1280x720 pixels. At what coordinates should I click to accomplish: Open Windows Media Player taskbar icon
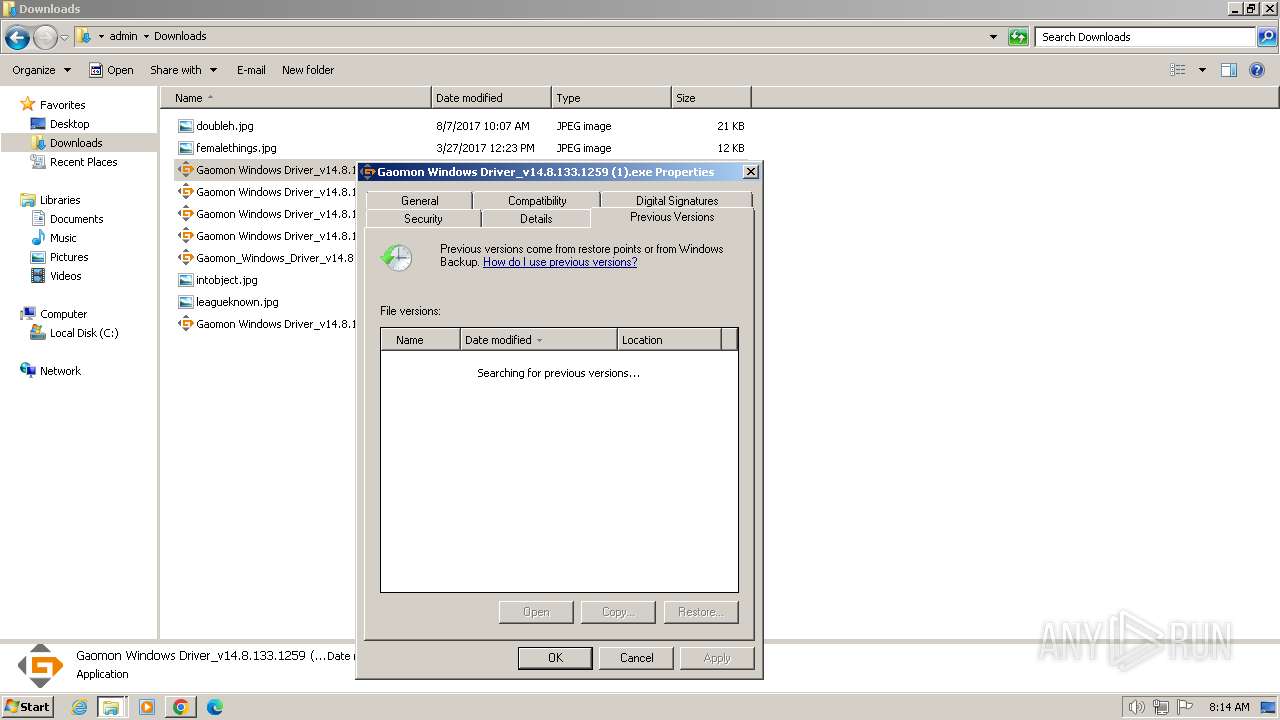(147, 707)
